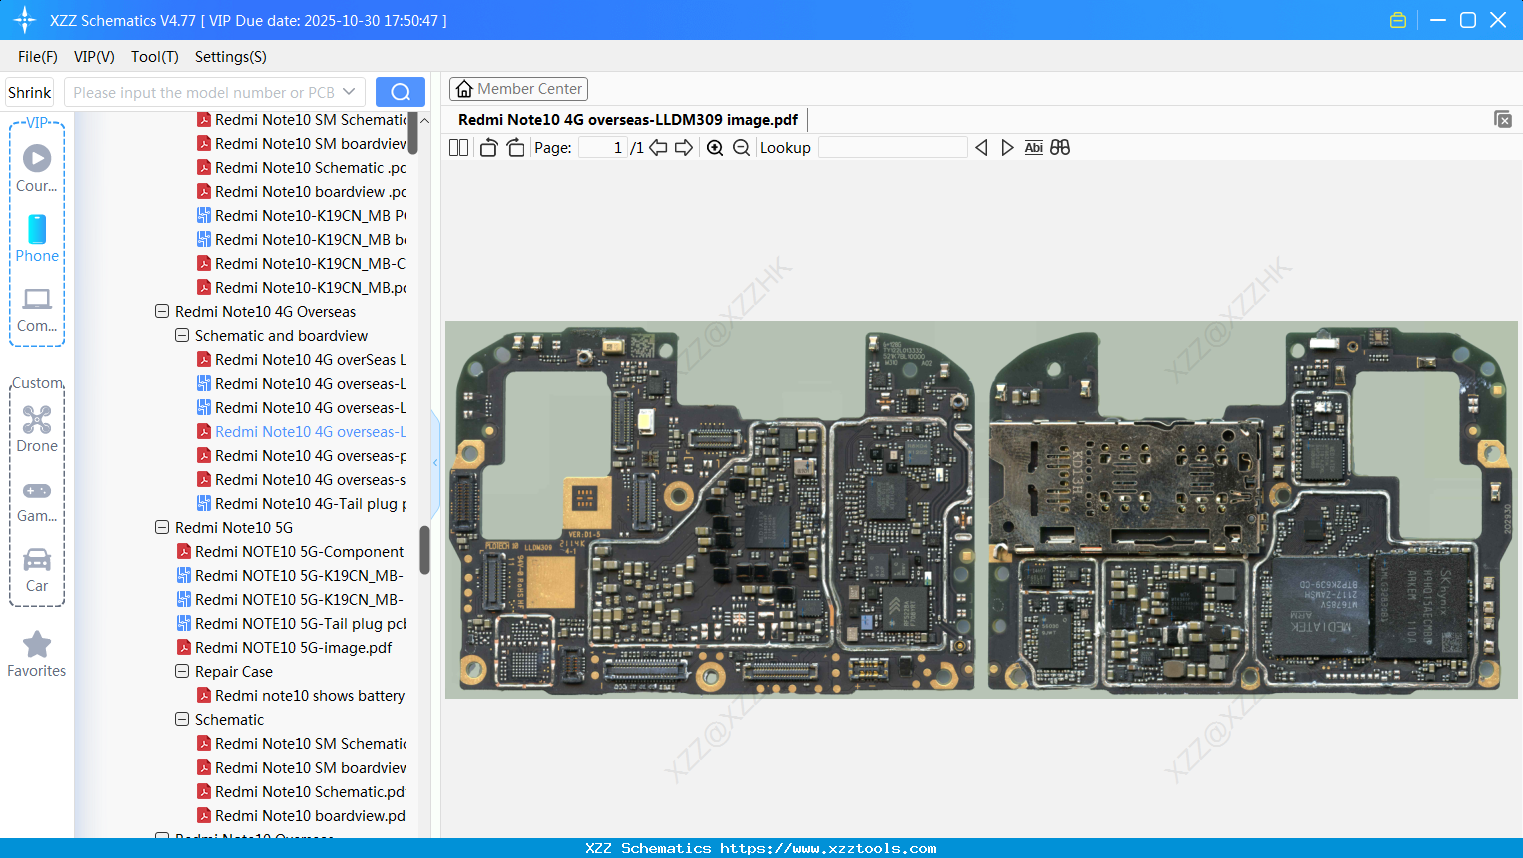
Task: Collapse the Redmi Note10 5G tree node
Action: point(161,527)
